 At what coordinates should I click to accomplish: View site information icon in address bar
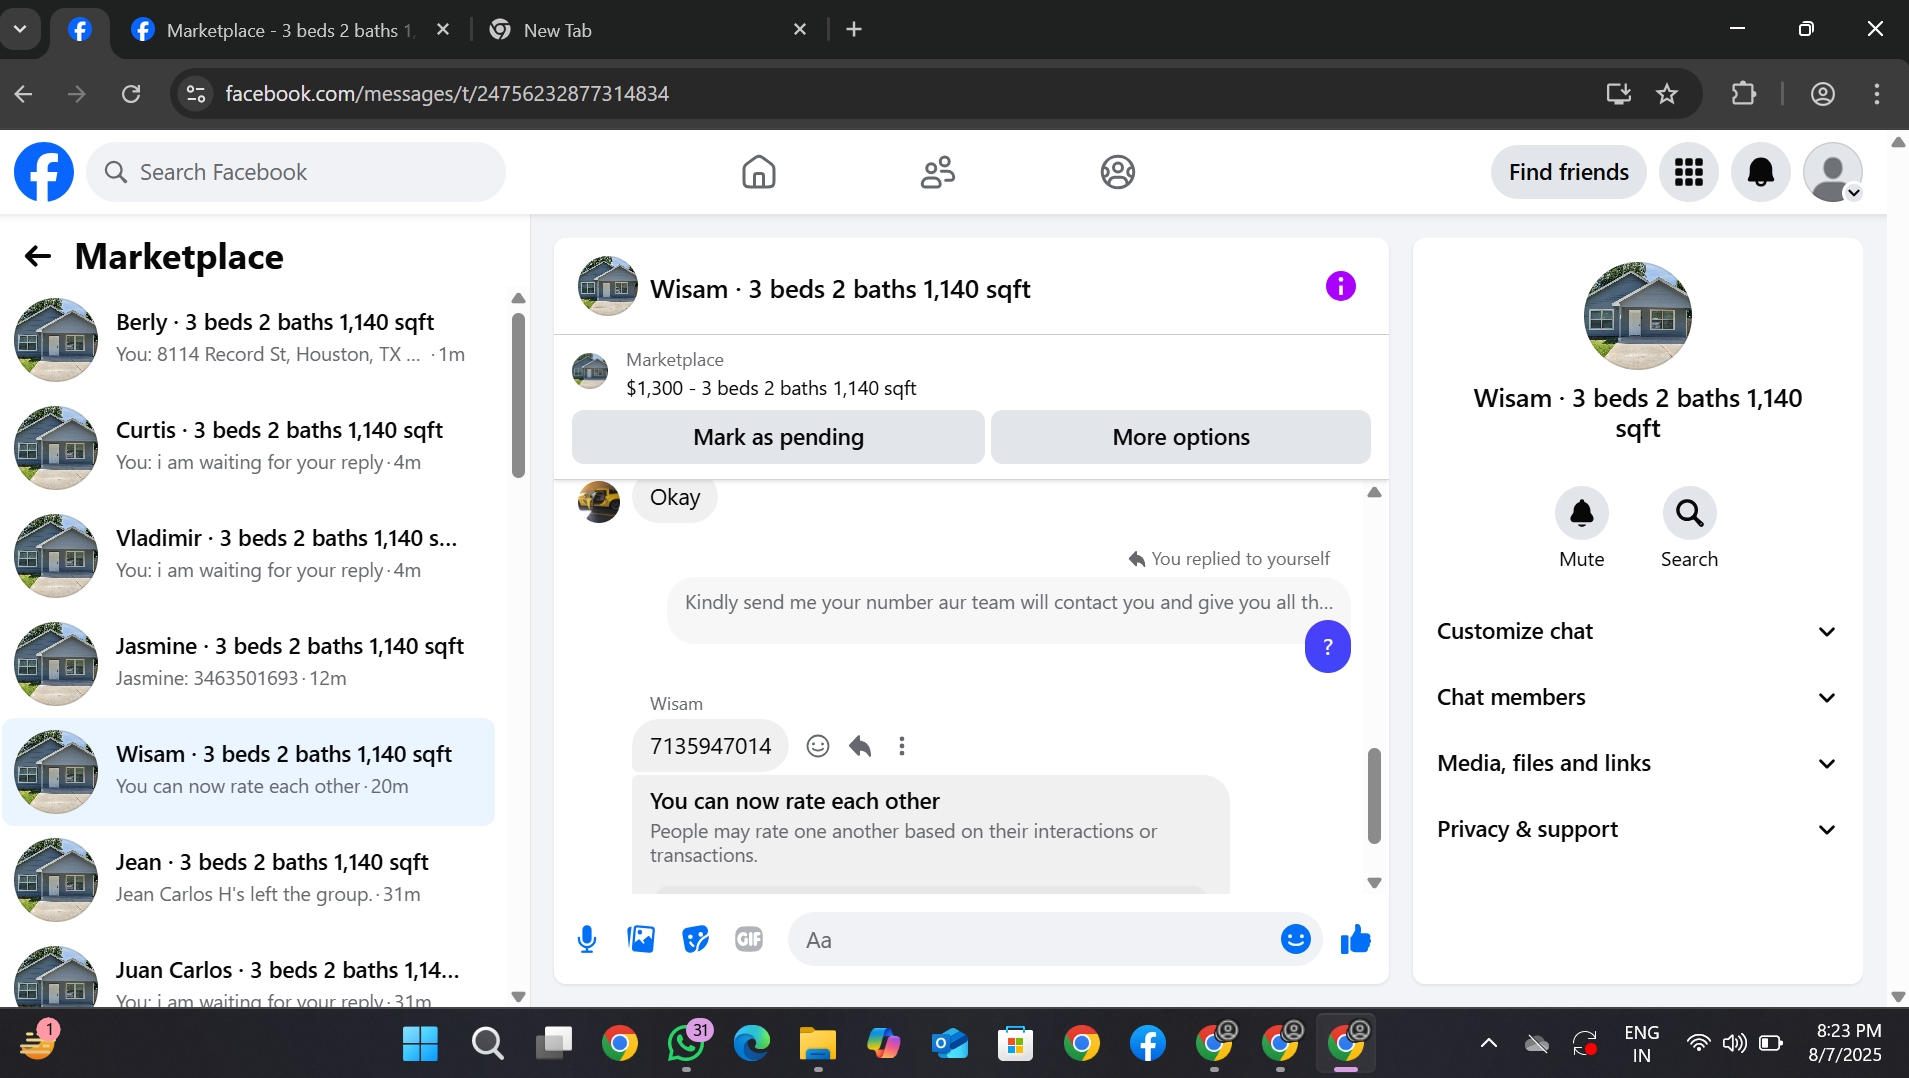coord(196,94)
